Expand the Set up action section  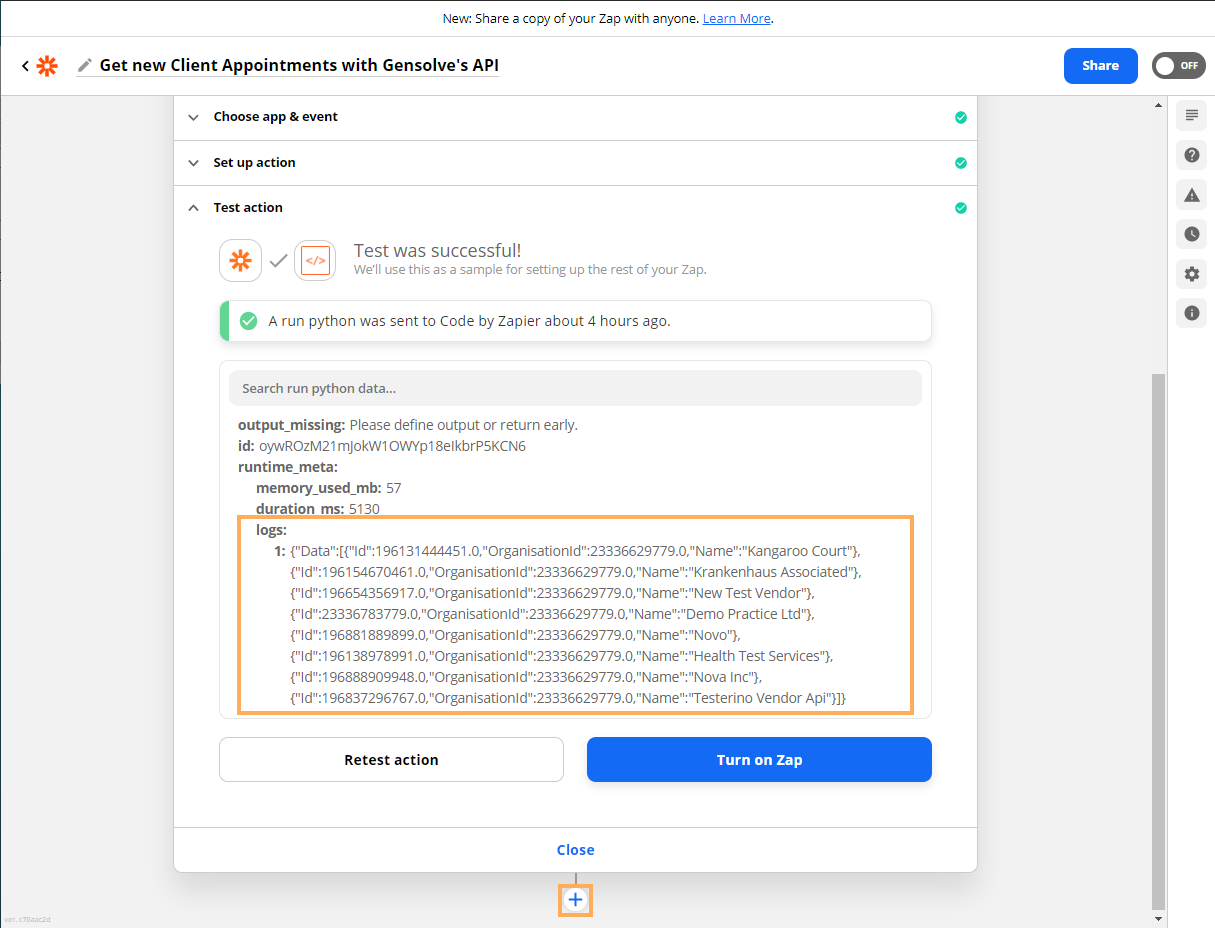tap(575, 163)
